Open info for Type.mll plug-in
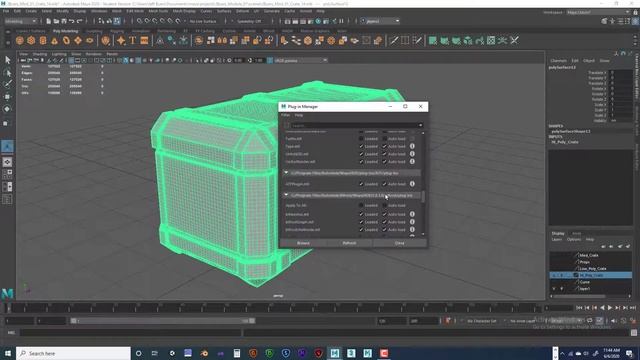This screenshot has height=360, width=640. (412, 146)
